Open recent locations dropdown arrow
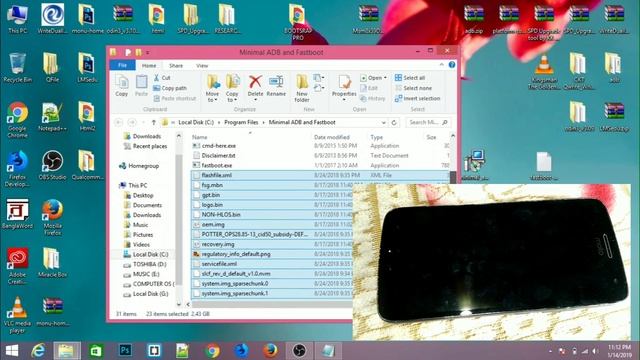This screenshot has height=360, width=640. pyautogui.click(x=143, y=122)
